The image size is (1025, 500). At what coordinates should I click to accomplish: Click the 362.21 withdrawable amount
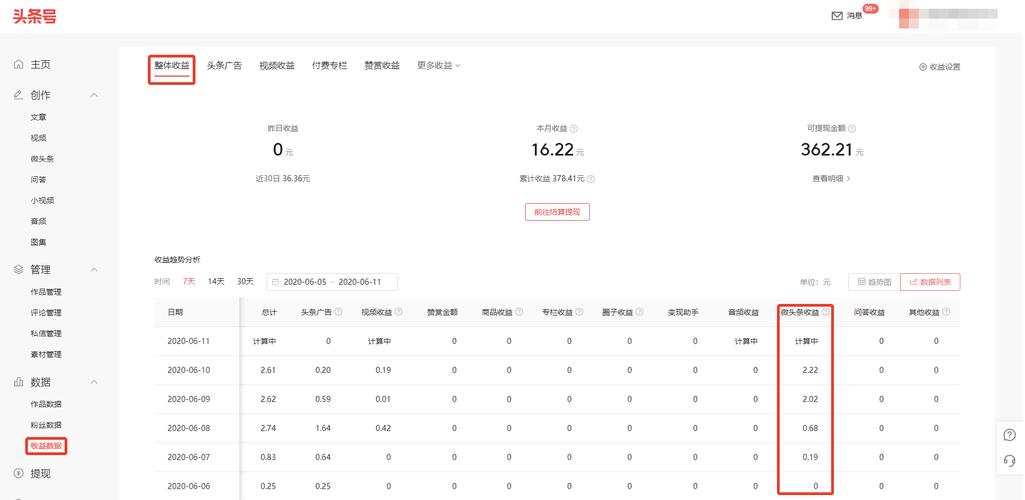tap(826, 150)
